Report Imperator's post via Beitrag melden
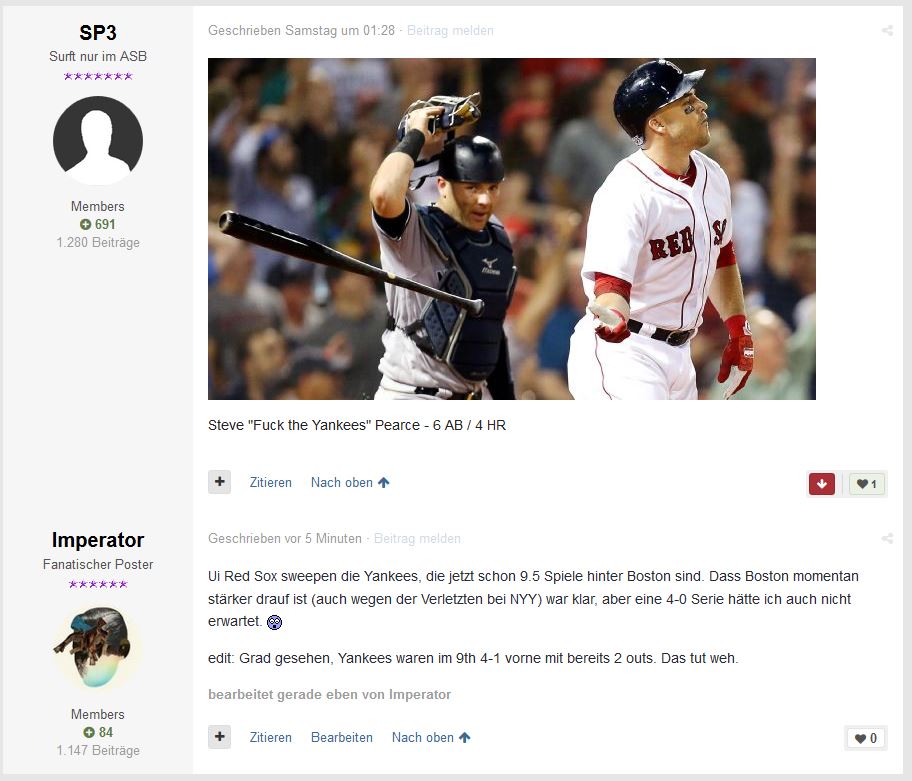The image size is (912, 781). pyautogui.click(x=417, y=539)
